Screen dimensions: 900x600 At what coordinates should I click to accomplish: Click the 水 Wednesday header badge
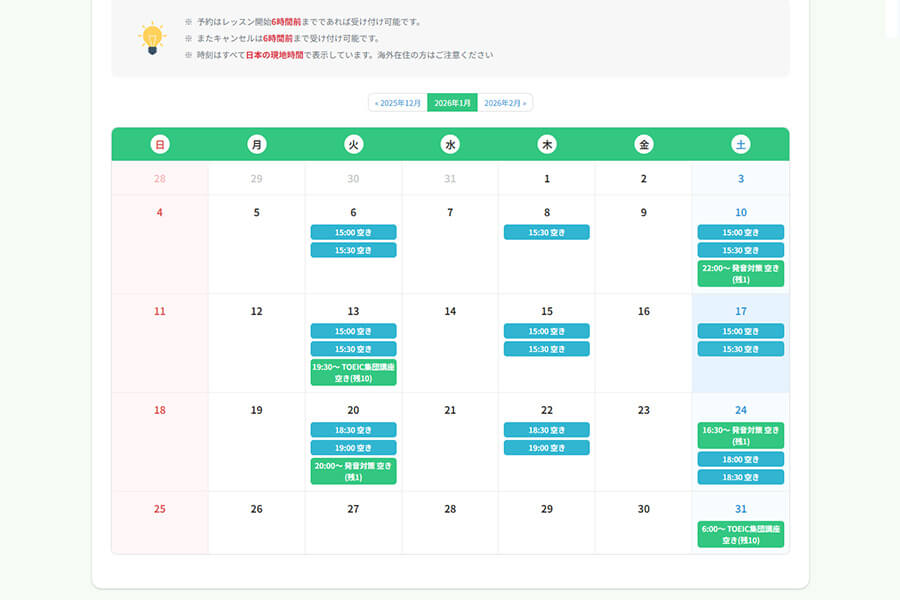[450, 145]
